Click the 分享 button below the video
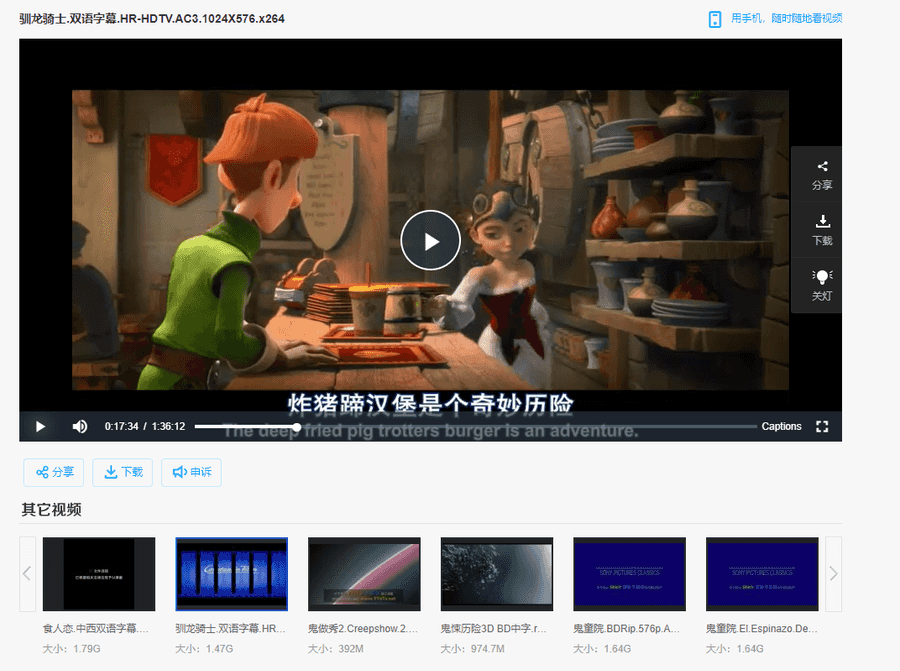The image size is (900, 671). pyautogui.click(x=54, y=472)
